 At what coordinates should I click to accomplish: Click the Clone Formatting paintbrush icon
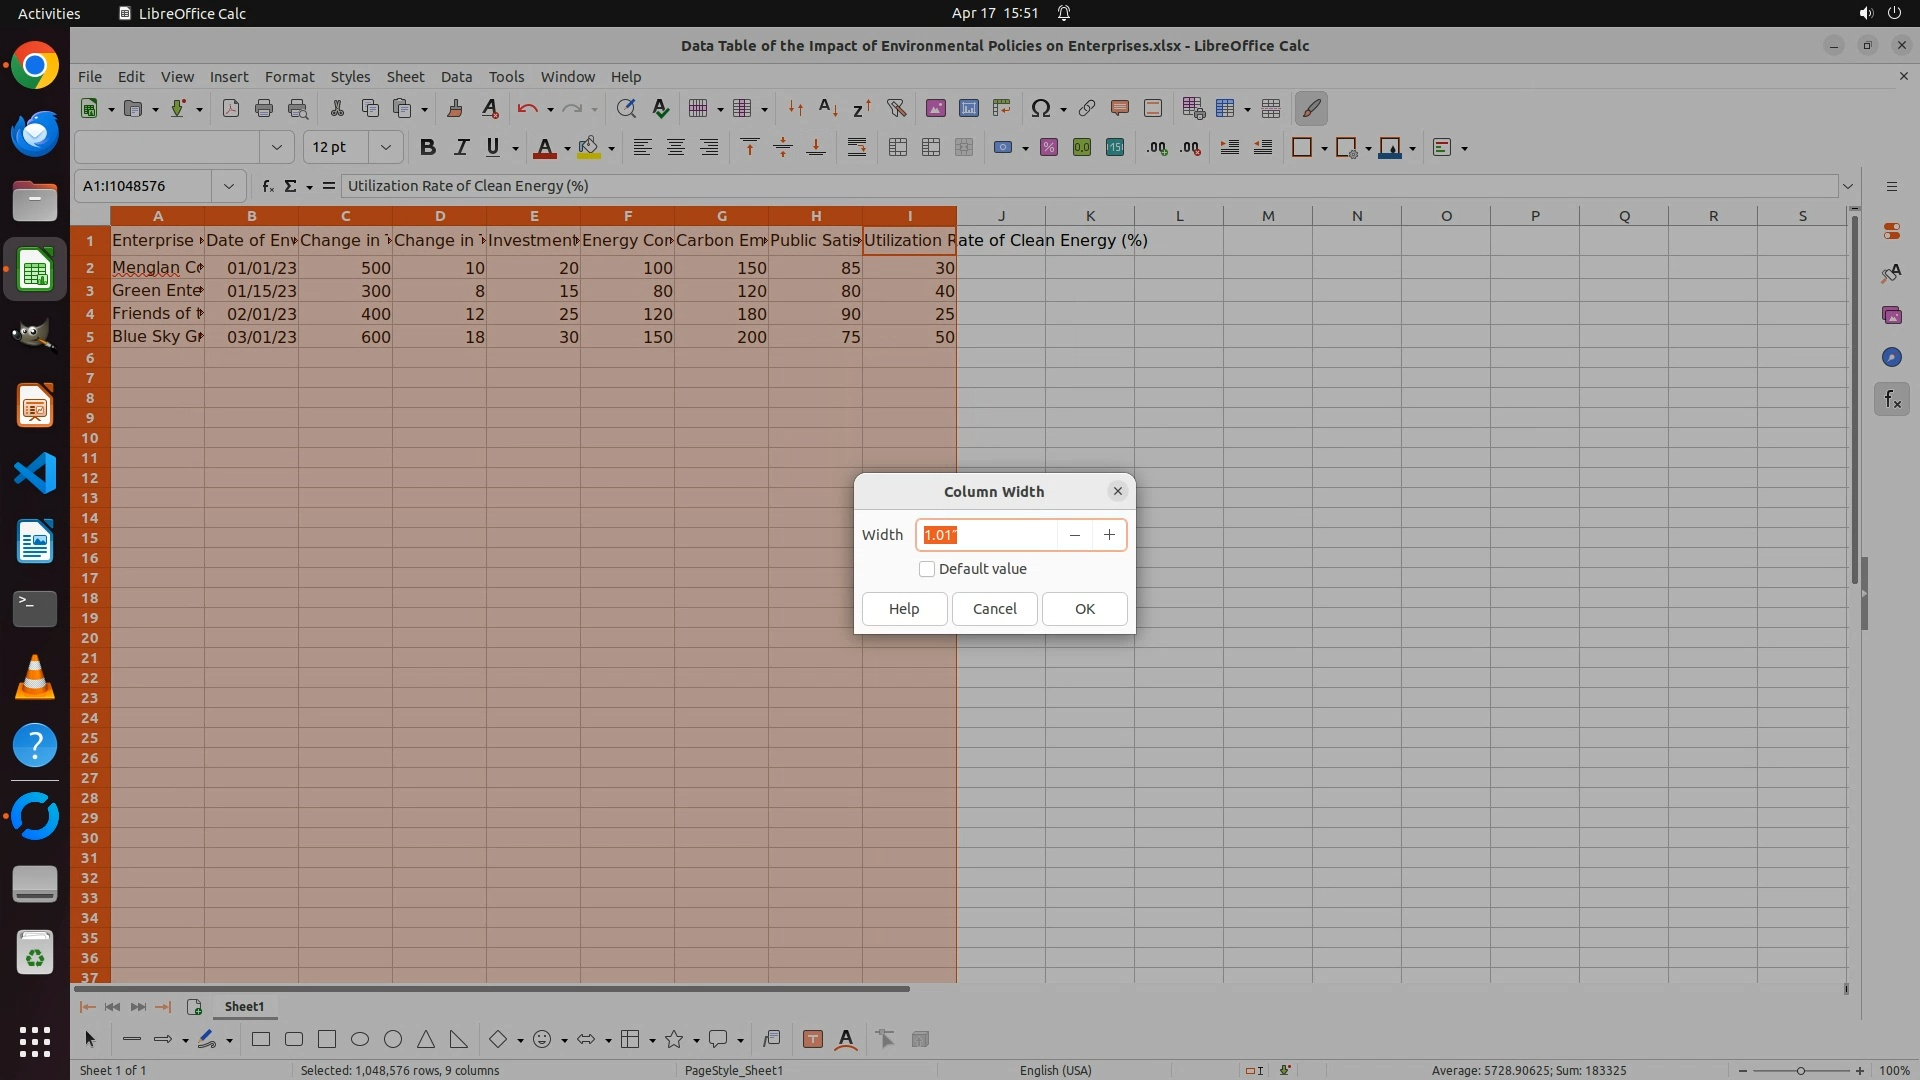point(455,108)
